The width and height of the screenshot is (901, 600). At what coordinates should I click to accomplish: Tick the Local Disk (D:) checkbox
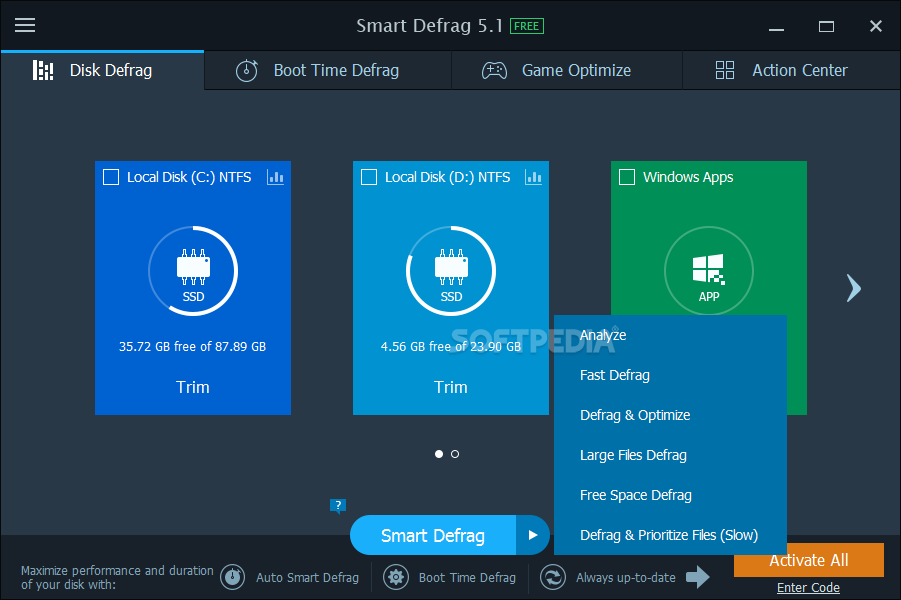pos(369,177)
